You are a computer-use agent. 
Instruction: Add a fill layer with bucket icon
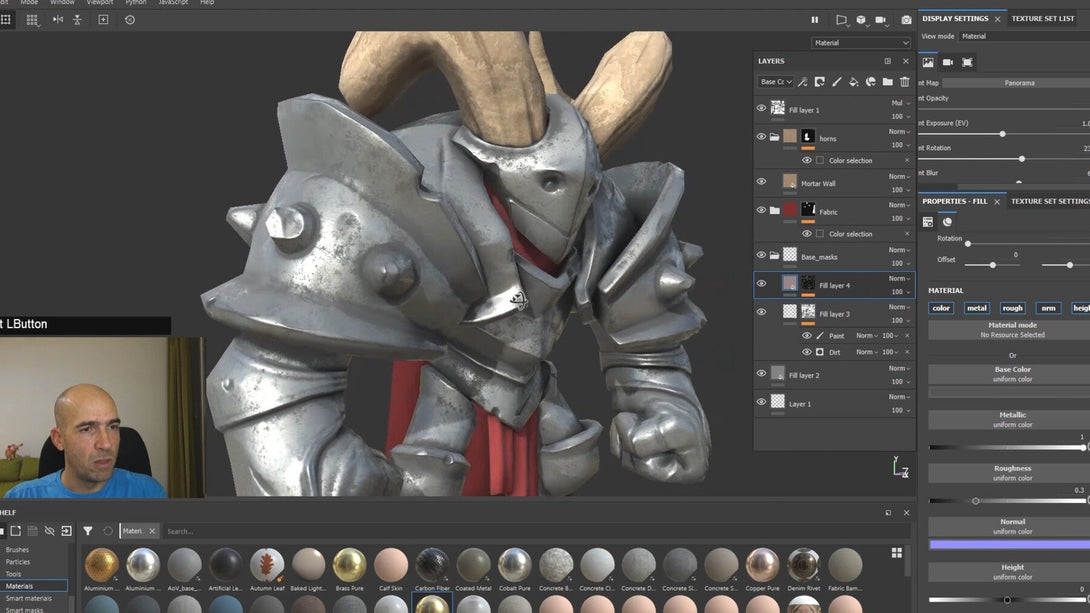(854, 82)
